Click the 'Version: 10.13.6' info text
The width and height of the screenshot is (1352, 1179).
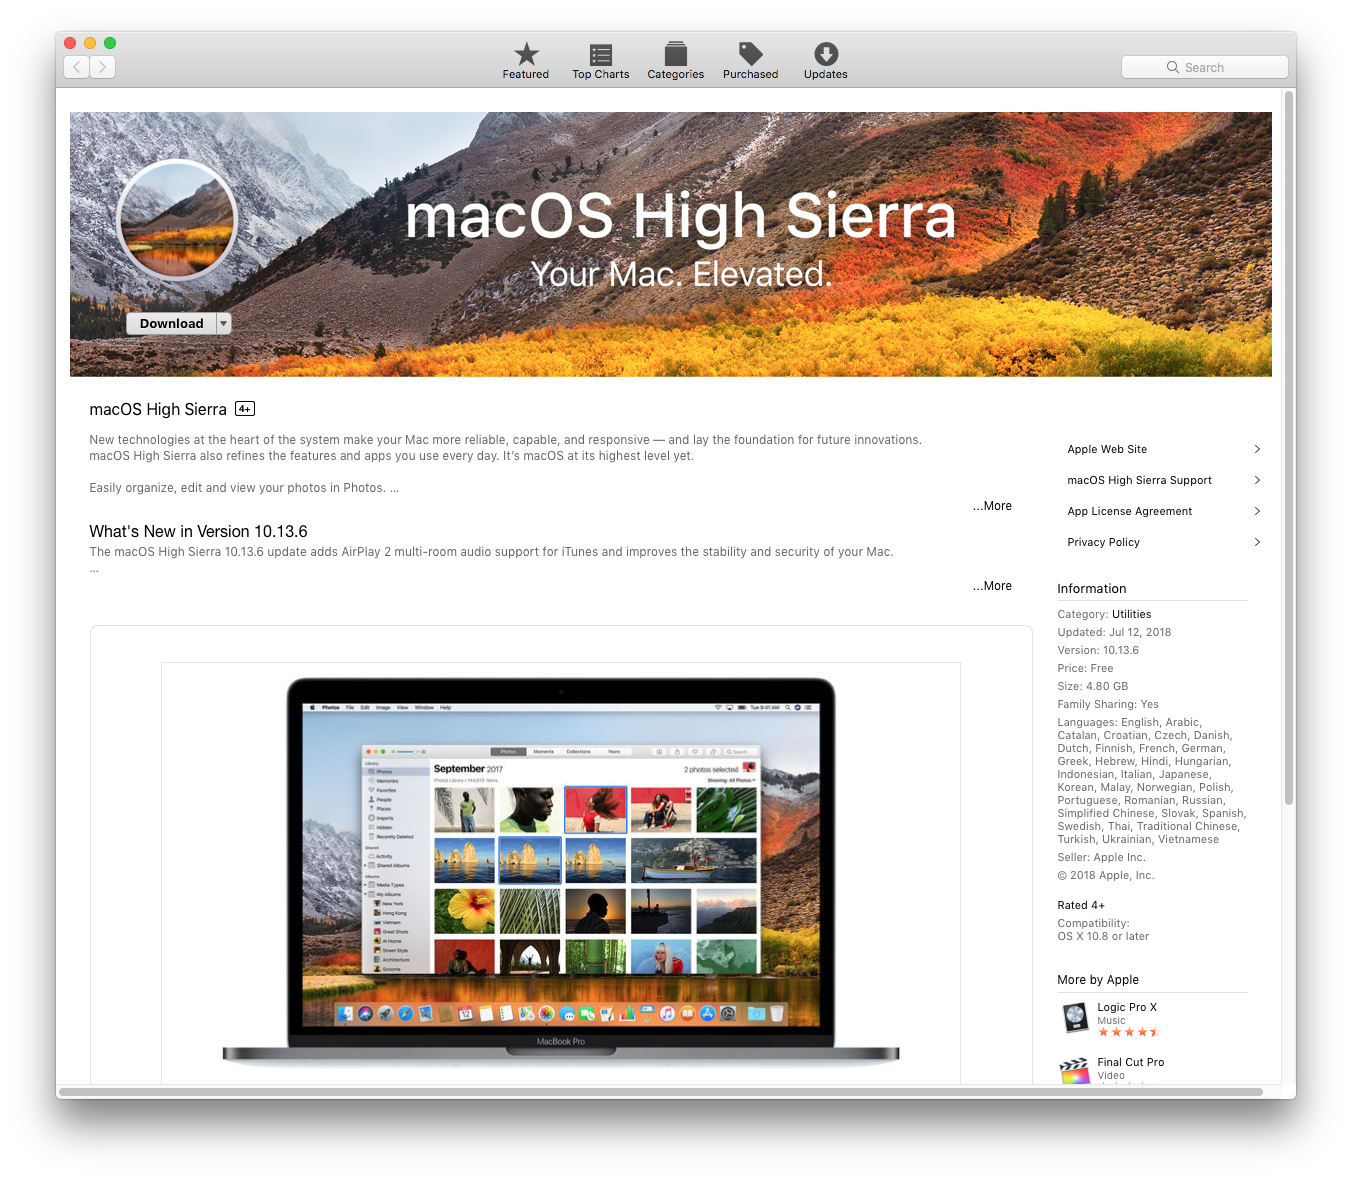[x=1098, y=650]
